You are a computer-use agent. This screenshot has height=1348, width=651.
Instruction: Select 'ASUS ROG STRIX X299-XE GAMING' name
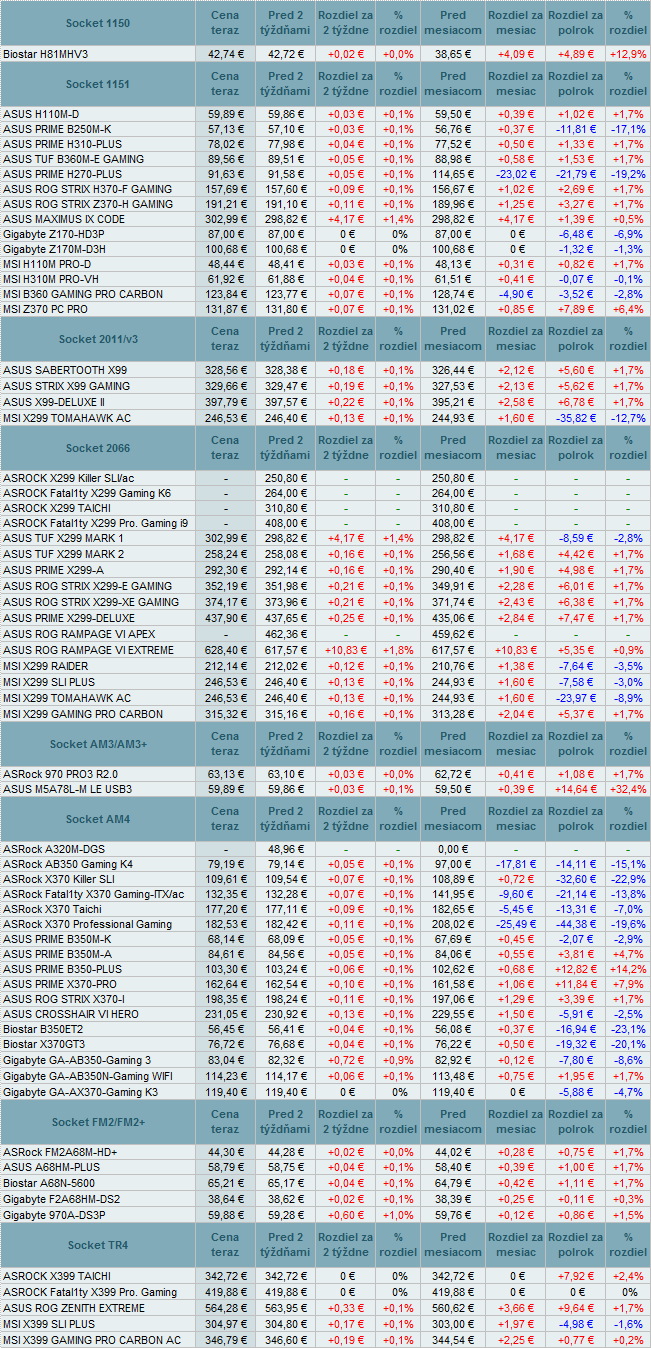pyautogui.click(x=91, y=602)
